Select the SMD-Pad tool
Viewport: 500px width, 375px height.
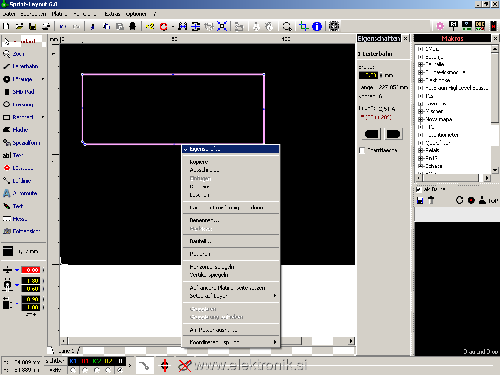(x=19, y=92)
